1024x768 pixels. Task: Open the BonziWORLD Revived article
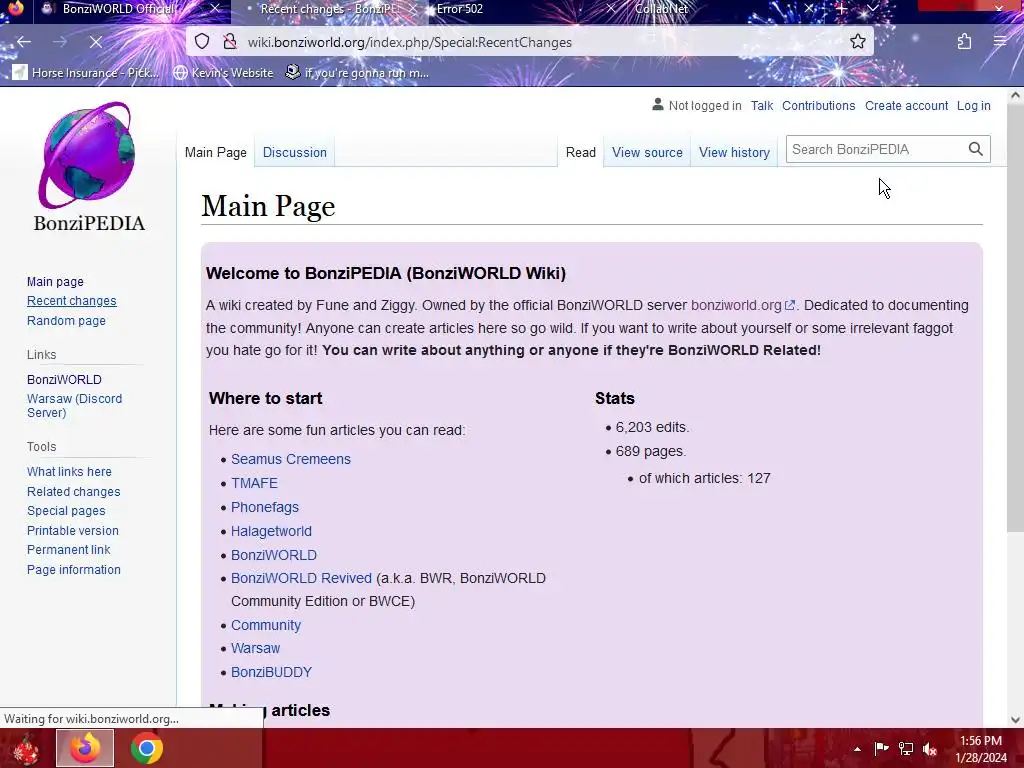[301, 579]
